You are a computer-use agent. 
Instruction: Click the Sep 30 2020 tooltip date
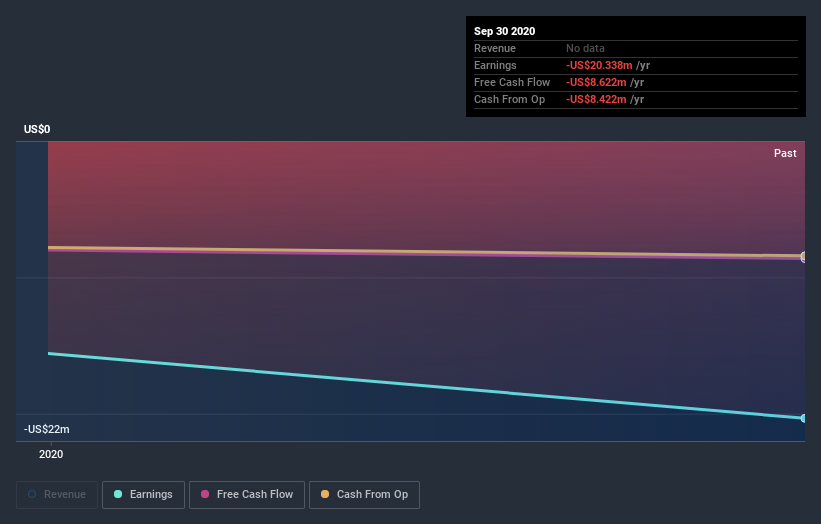[504, 31]
